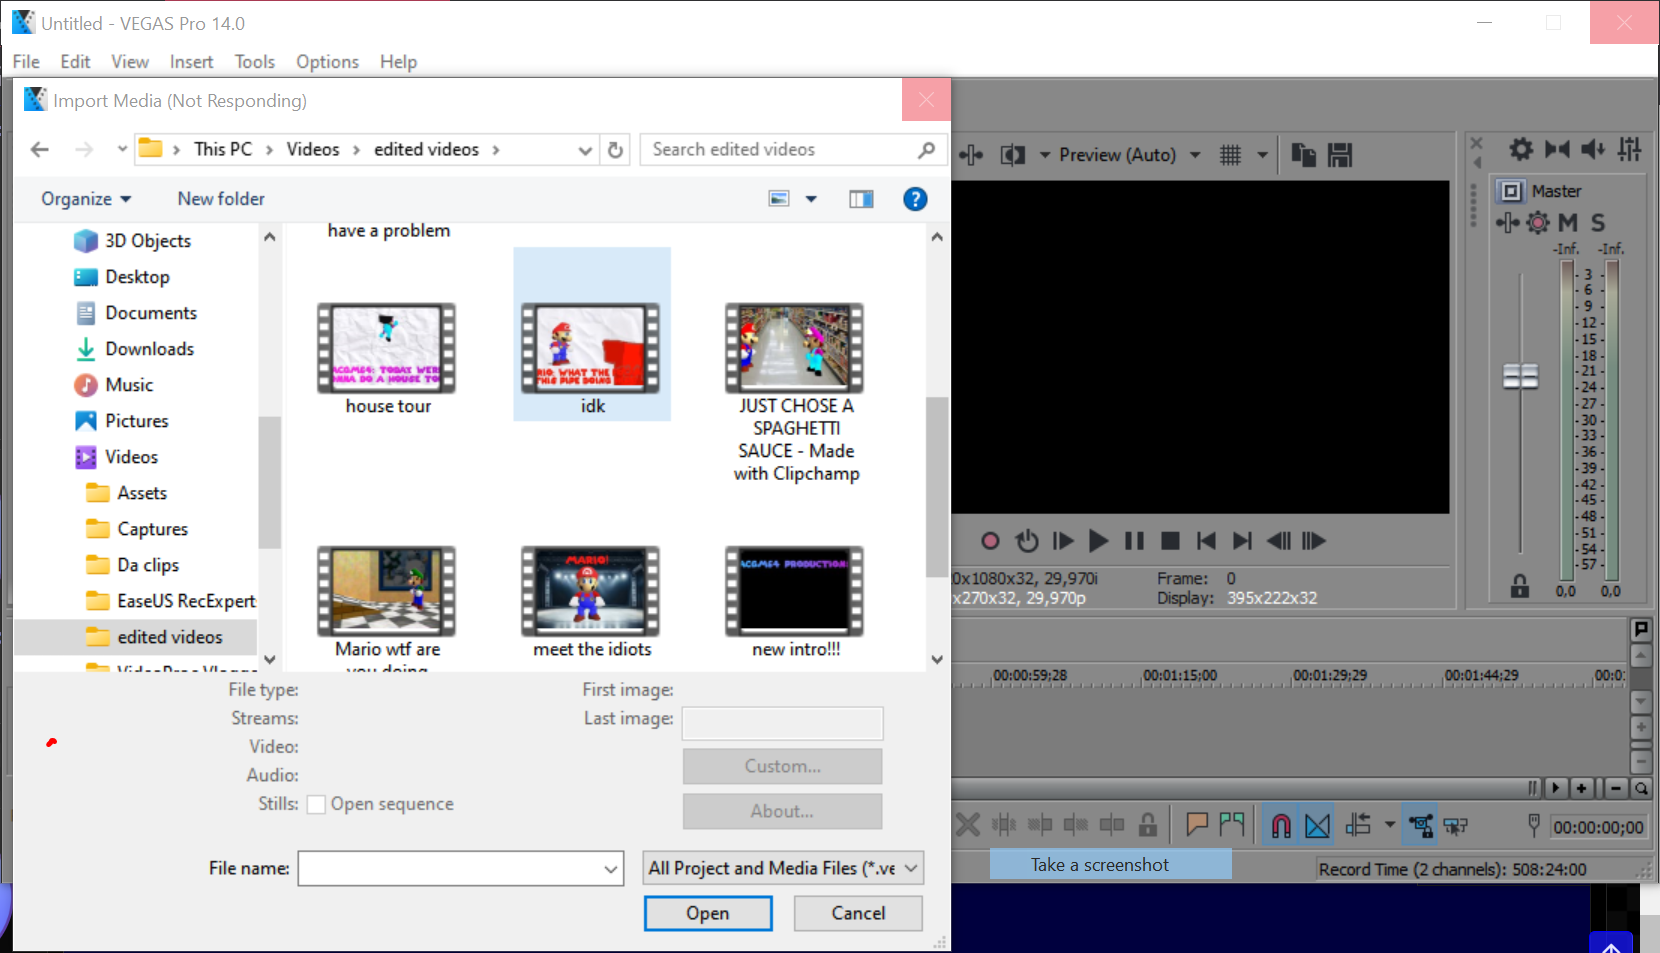Open the Edit menu
Viewport: 1660px width, 953px height.
(75, 62)
